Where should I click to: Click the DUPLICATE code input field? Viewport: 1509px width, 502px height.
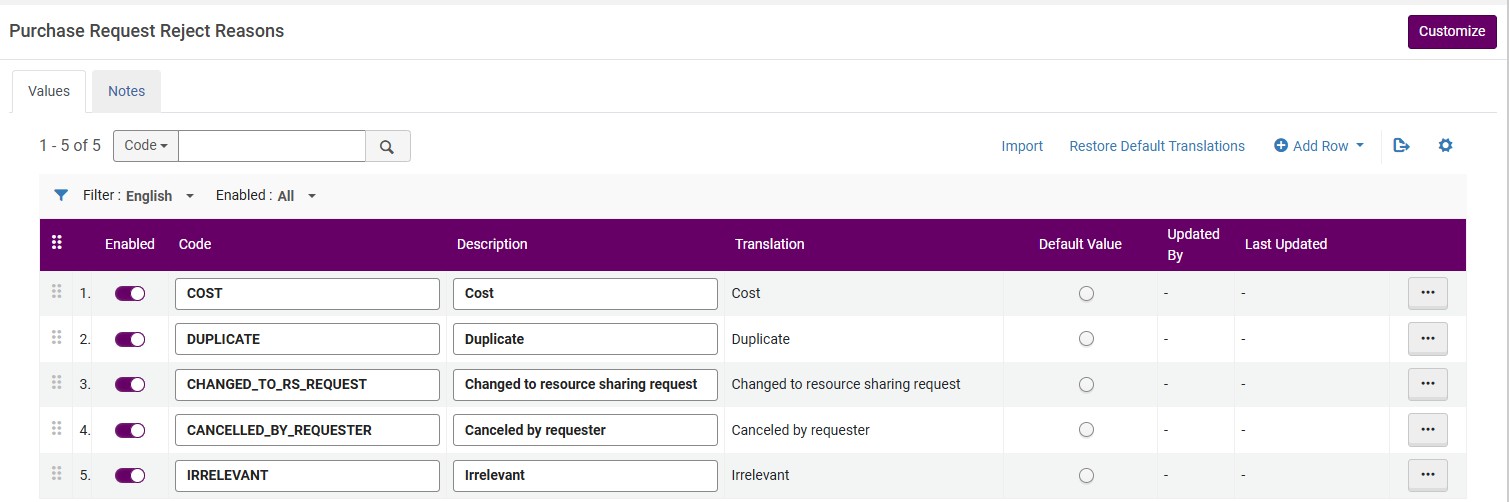307,339
